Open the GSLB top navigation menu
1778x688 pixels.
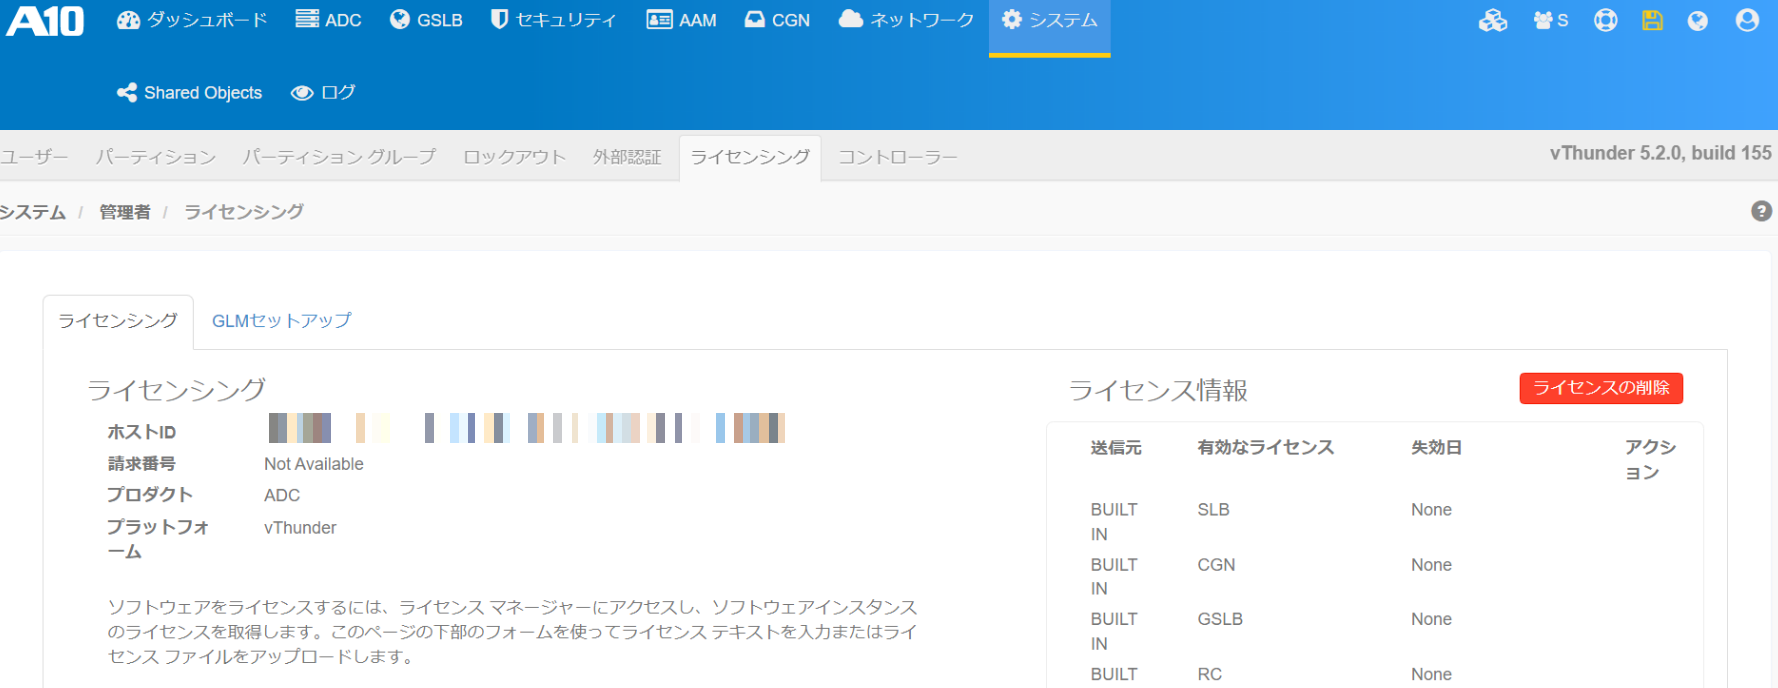click(x=426, y=20)
